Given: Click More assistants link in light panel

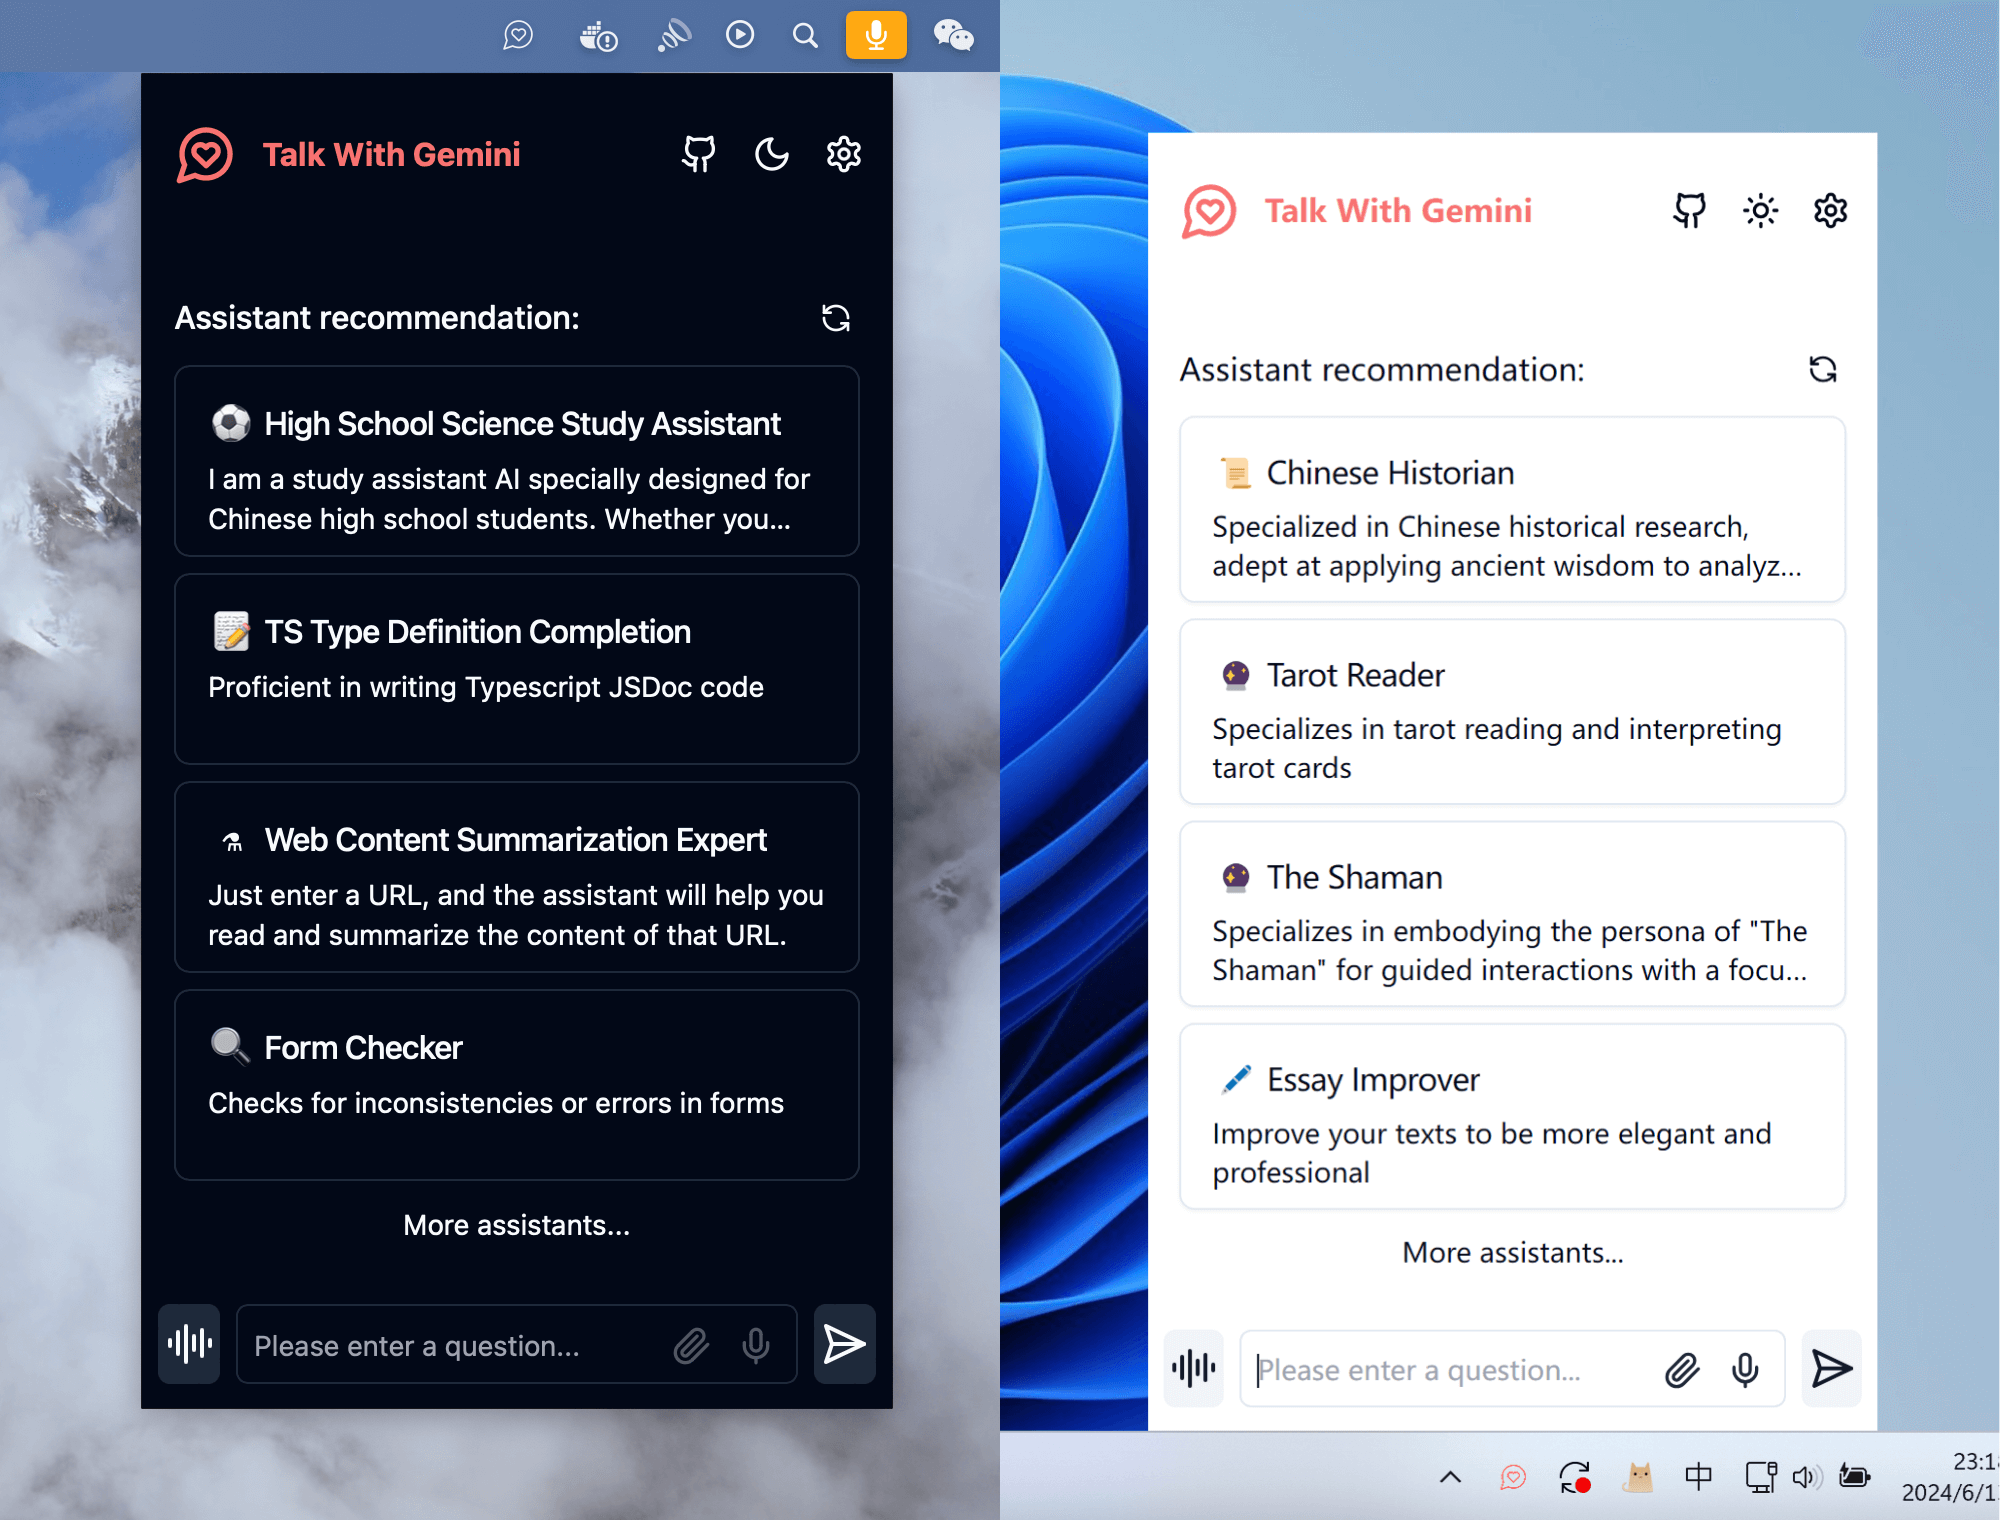Looking at the screenshot, I should (x=1513, y=1252).
